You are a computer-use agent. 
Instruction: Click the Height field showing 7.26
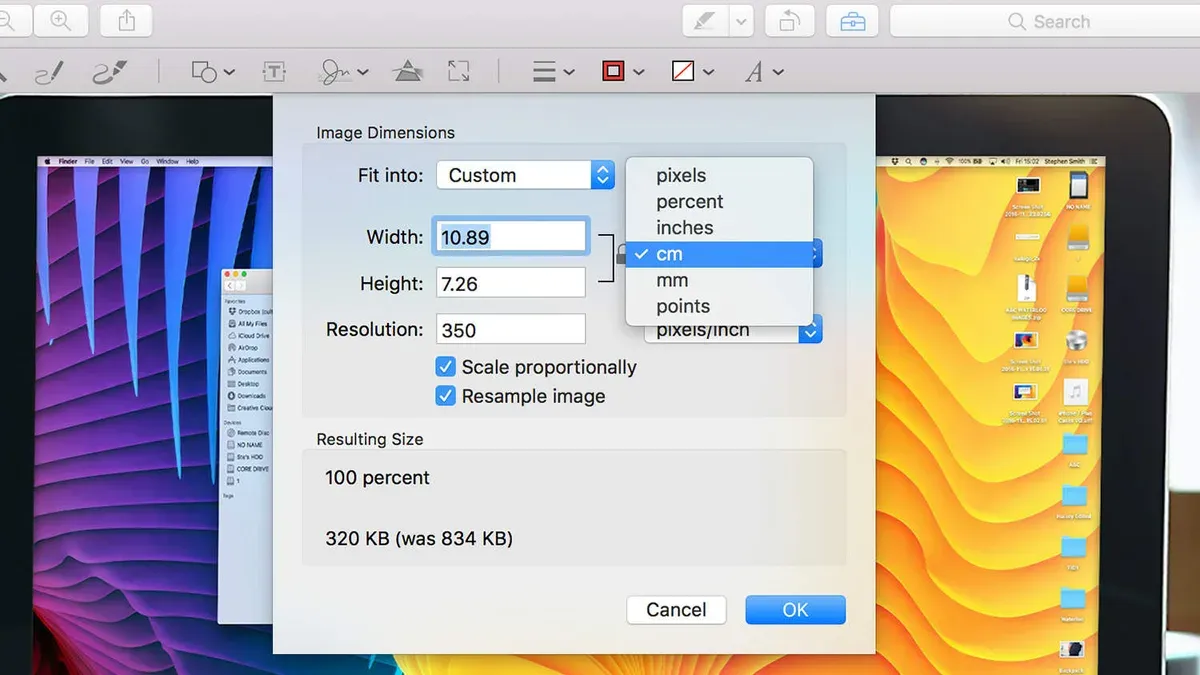[x=511, y=283]
